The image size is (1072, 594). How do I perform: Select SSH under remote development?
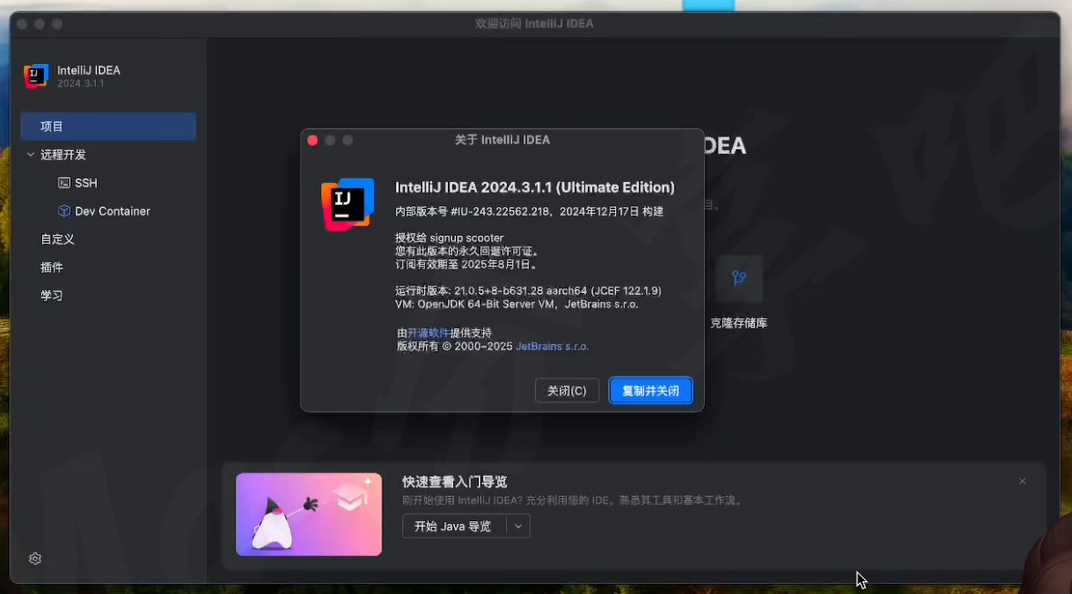click(86, 183)
